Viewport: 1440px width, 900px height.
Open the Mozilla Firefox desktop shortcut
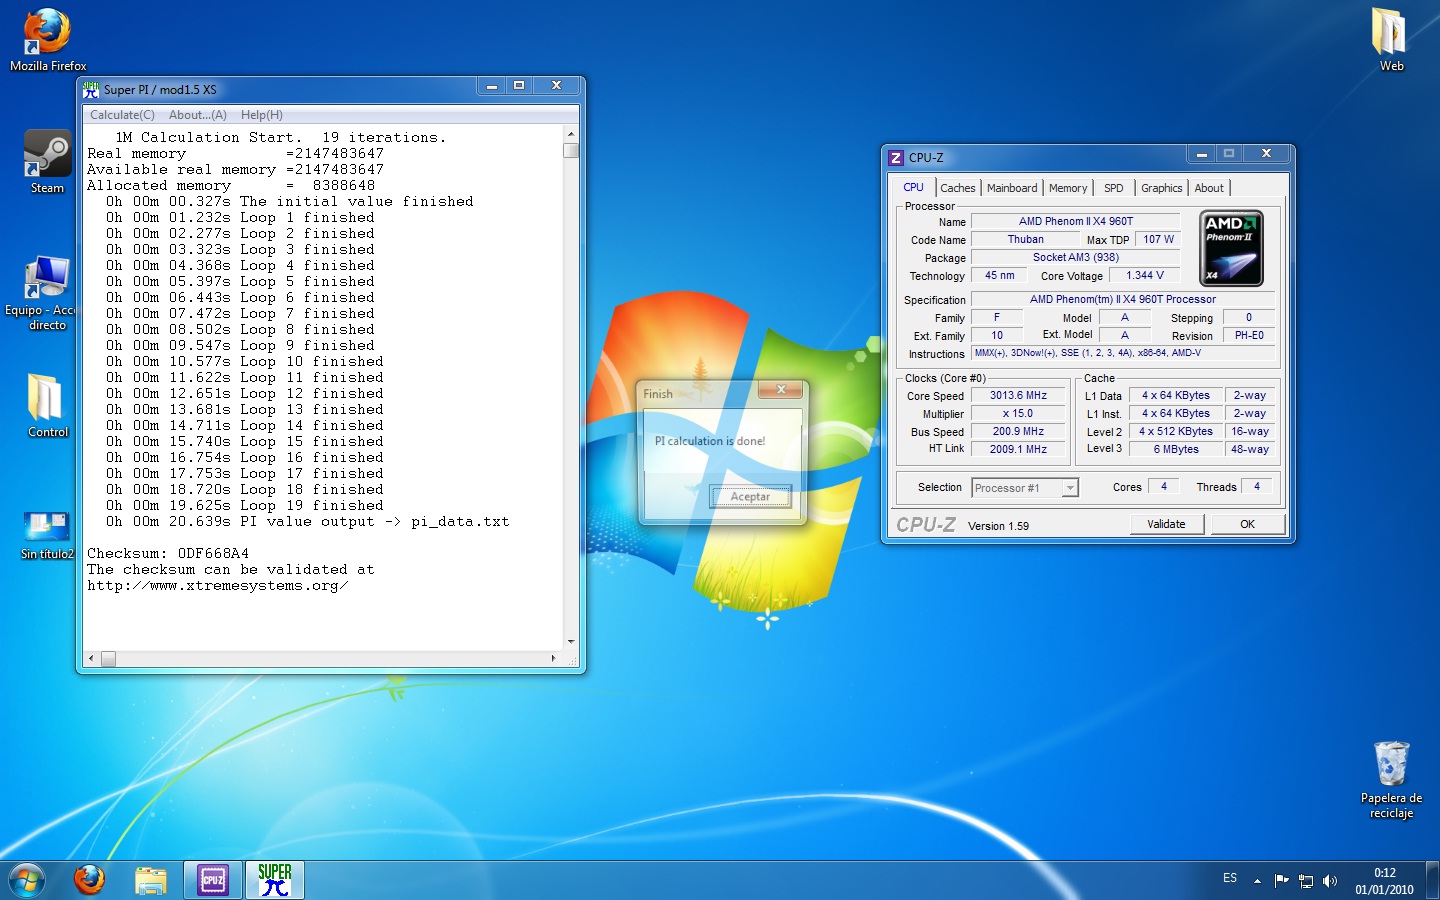click(x=47, y=40)
